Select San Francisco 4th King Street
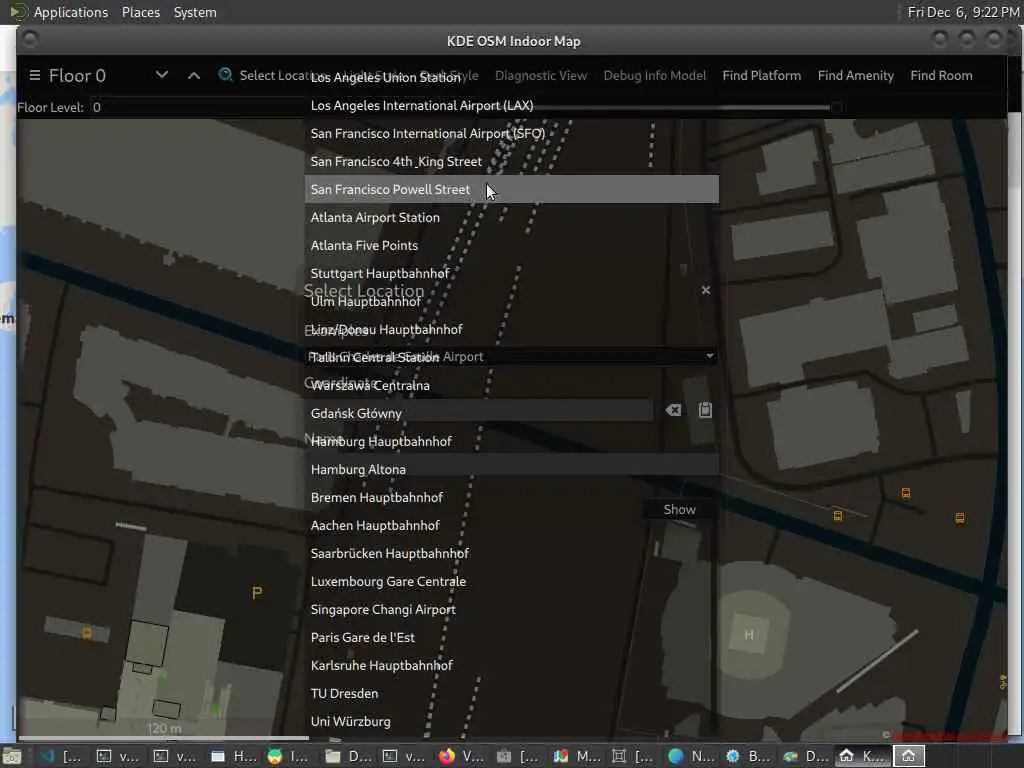Viewport: 1024px width, 768px height. 511,161
